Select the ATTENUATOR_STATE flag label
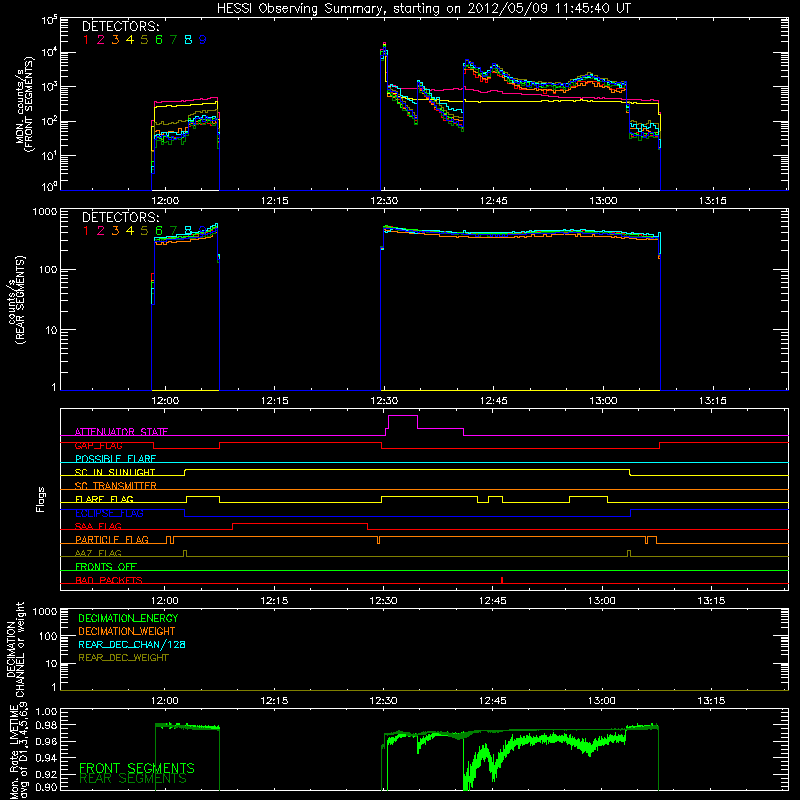 [x=121, y=432]
